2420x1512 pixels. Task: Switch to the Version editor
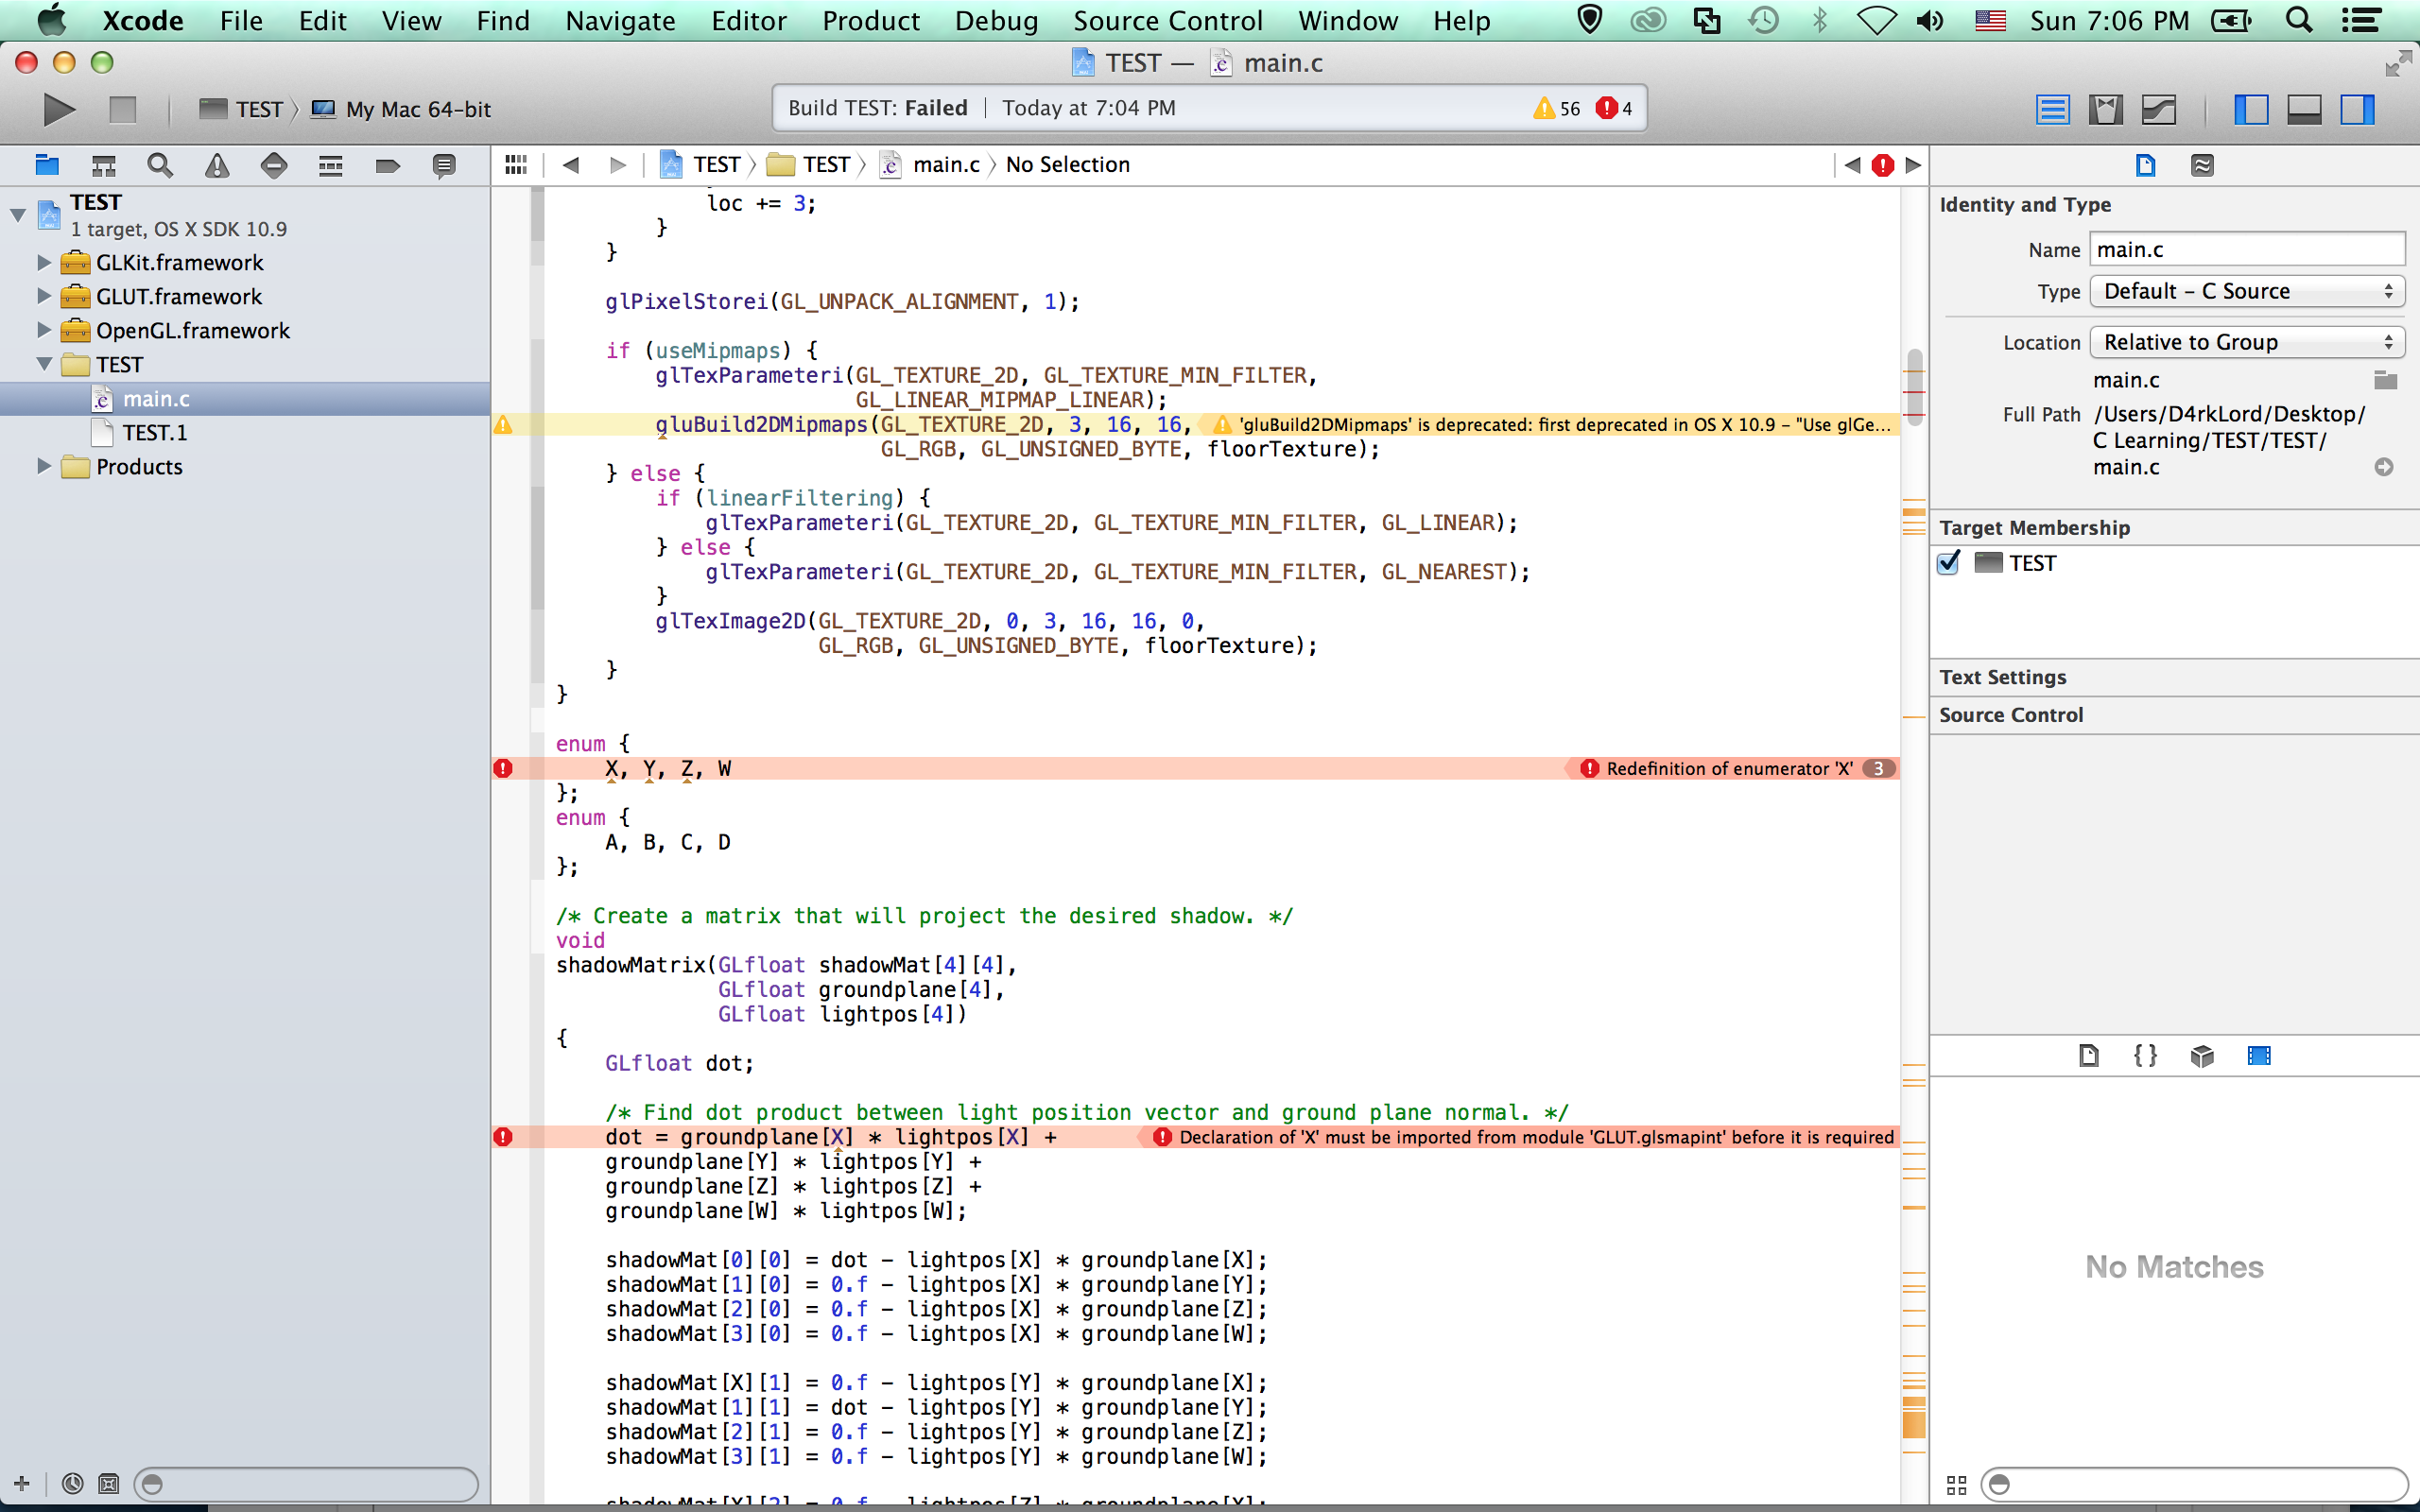point(2159,109)
